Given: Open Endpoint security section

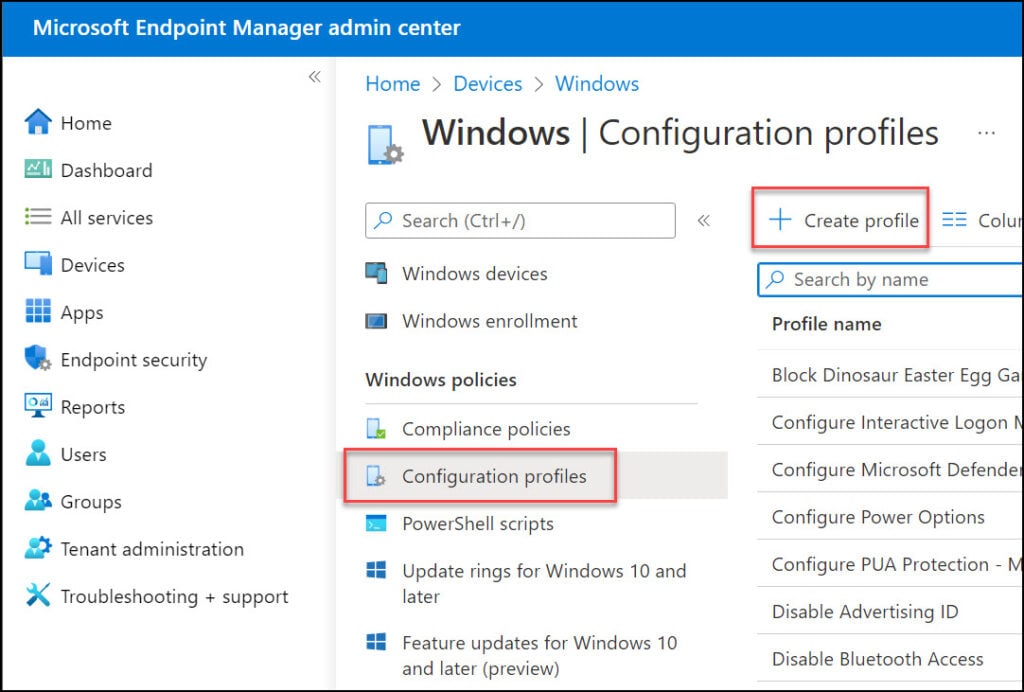Looking at the screenshot, I should [134, 360].
